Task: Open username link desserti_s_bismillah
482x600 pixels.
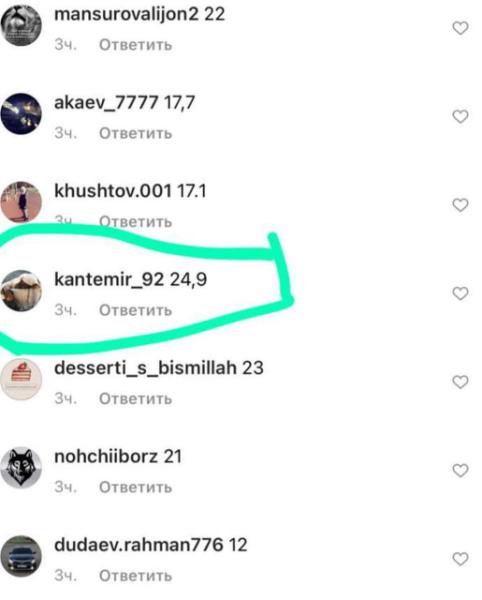Action: [145, 368]
